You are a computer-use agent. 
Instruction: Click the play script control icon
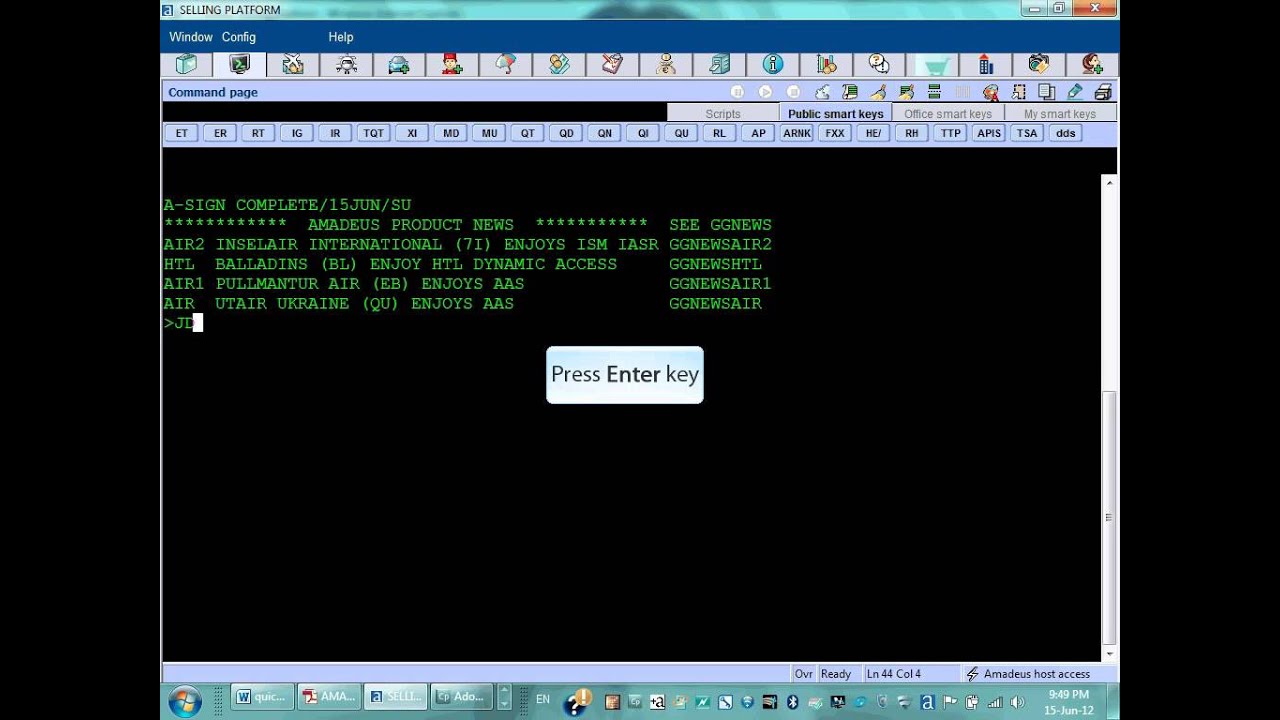pos(765,92)
